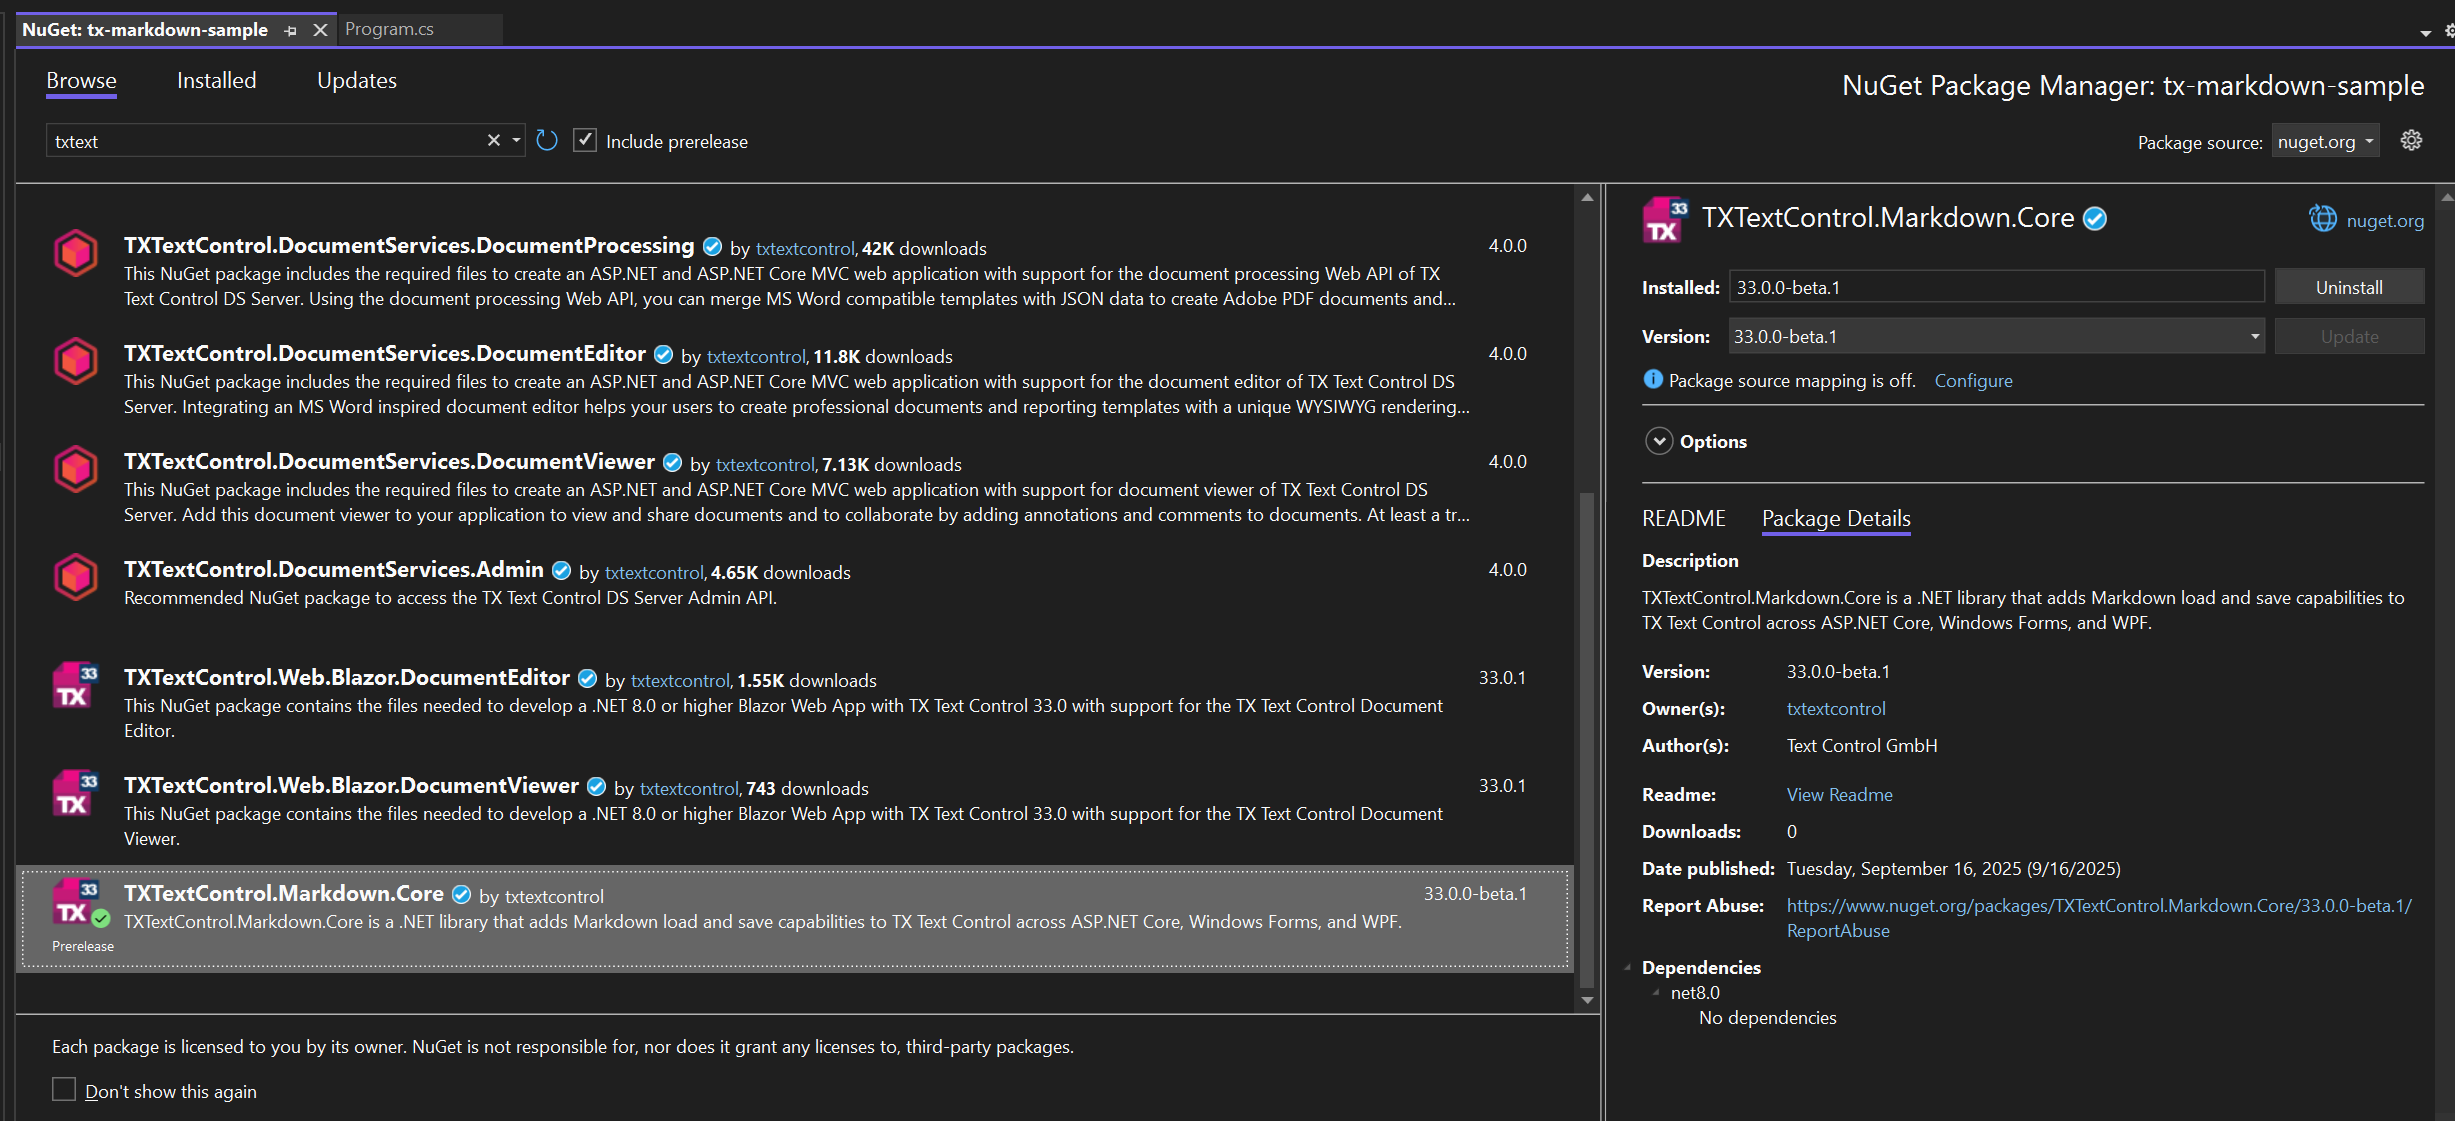Click the refresh search icon

pos(546,140)
